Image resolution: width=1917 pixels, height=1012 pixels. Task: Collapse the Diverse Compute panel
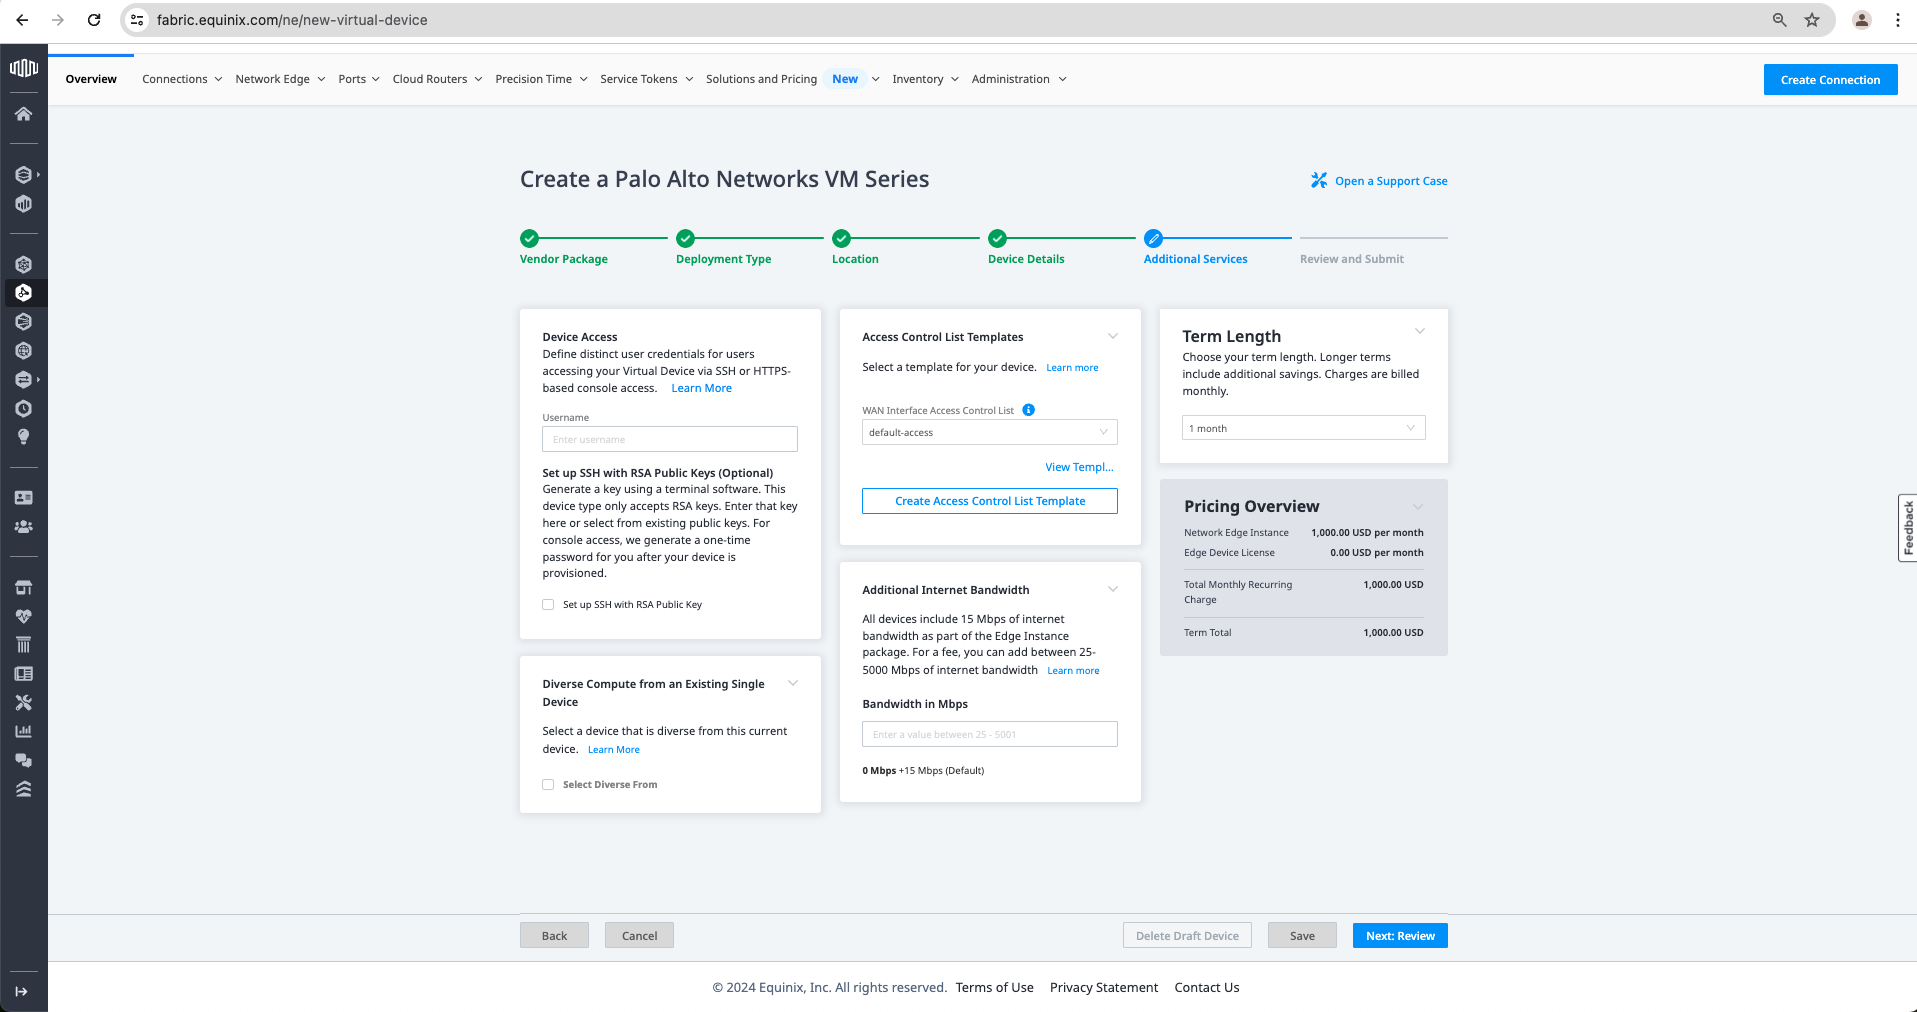coord(793,683)
